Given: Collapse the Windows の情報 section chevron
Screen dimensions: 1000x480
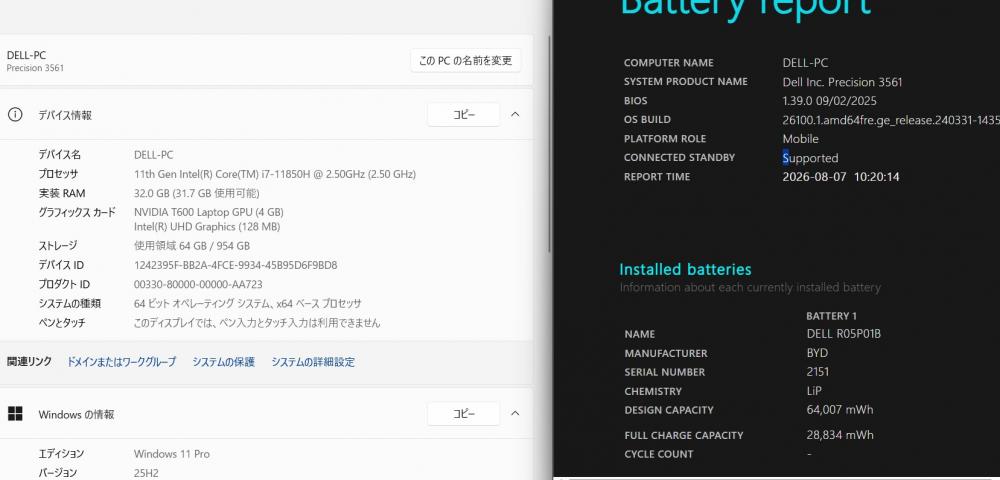Looking at the screenshot, I should 515,414.
